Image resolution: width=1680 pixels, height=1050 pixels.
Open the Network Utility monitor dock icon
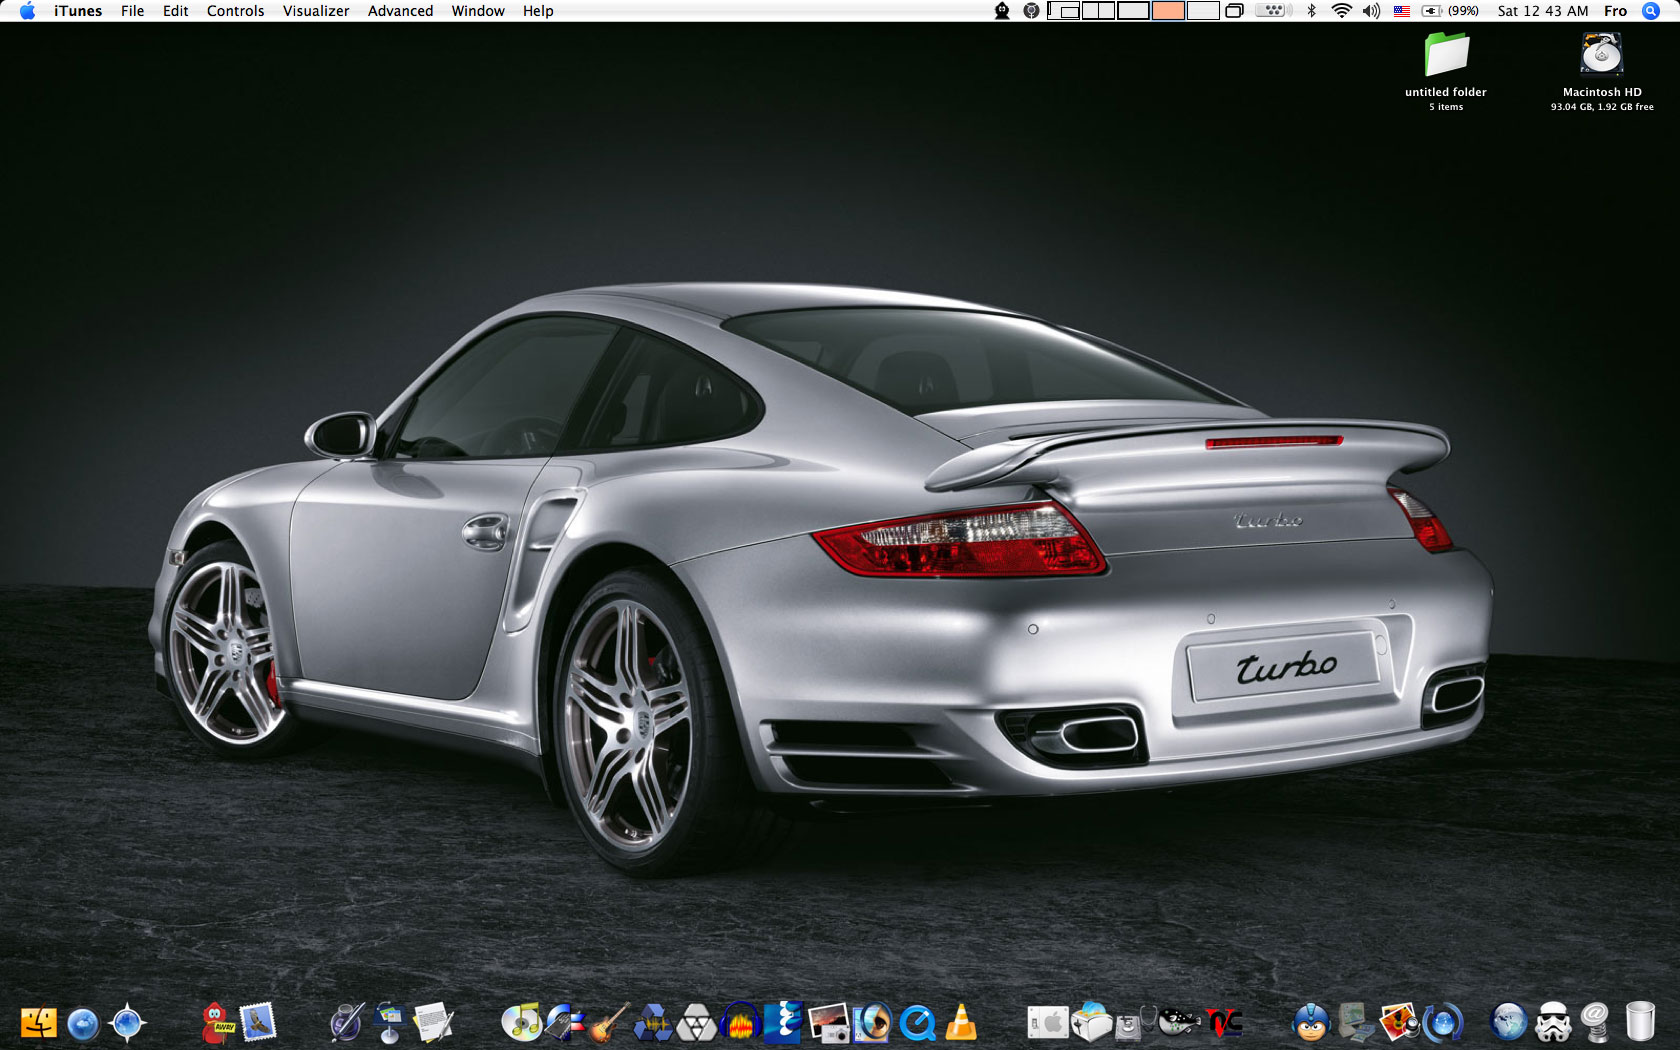coord(1355,1023)
